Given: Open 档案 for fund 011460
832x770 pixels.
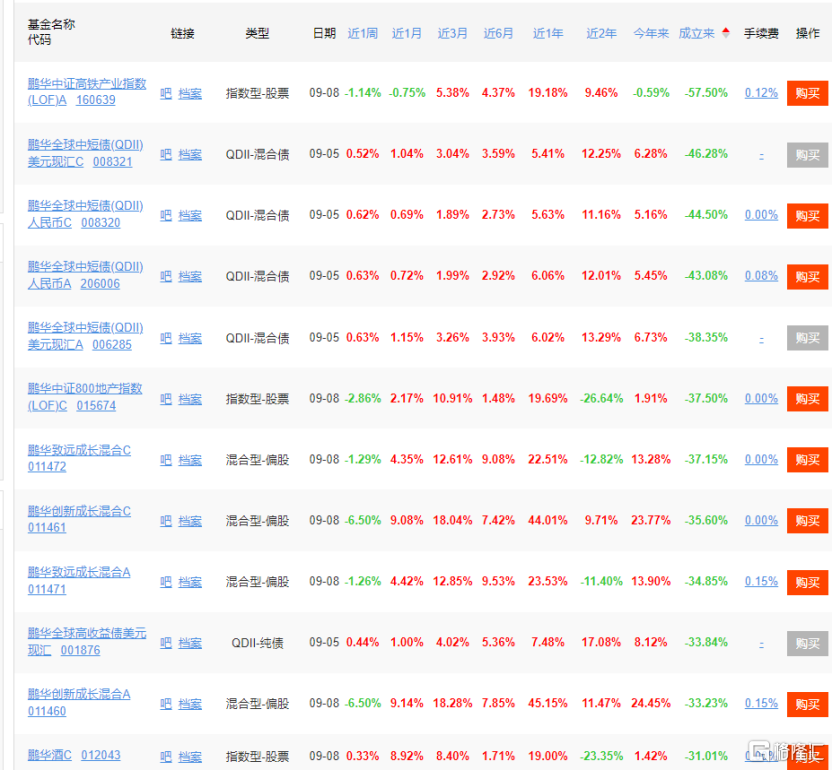Looking at the screenshot, I should pos(190,704).
